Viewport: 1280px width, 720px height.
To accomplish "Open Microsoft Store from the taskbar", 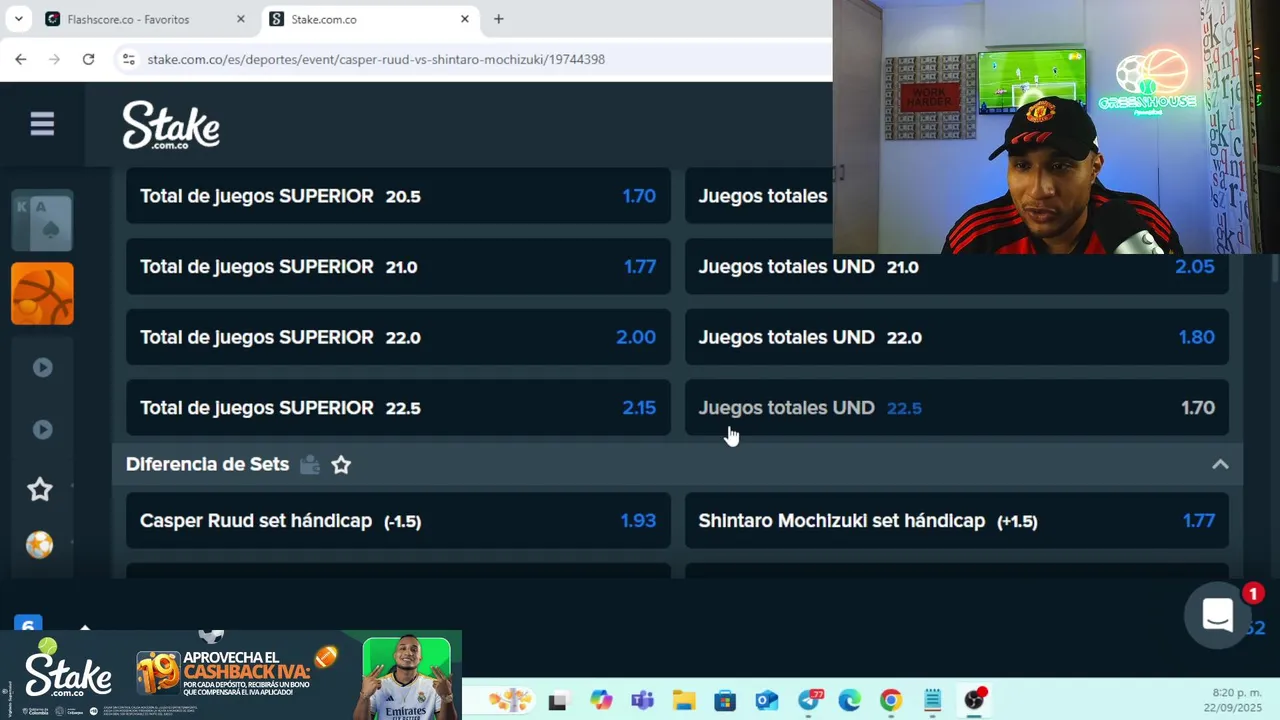I will 725,700.
